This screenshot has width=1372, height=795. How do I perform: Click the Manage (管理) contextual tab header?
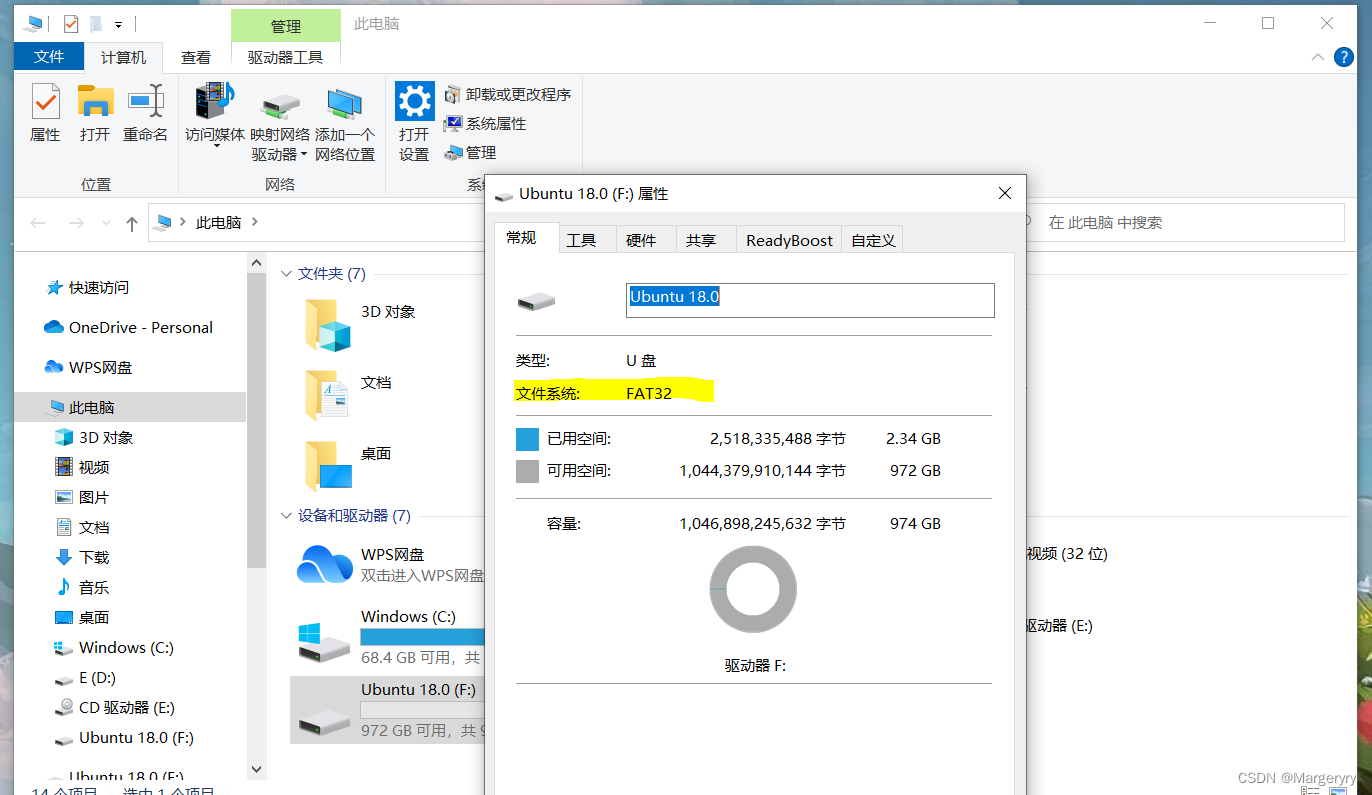tap(285, 26)
